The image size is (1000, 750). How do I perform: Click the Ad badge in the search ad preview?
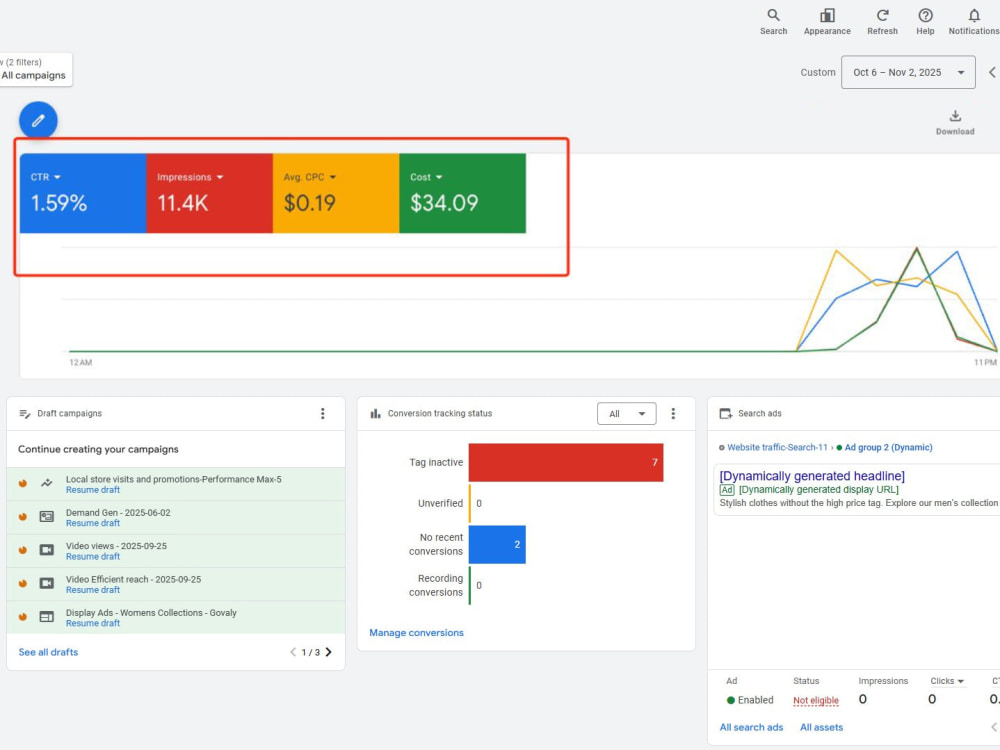pyautogui.click(x=726, y=490)
